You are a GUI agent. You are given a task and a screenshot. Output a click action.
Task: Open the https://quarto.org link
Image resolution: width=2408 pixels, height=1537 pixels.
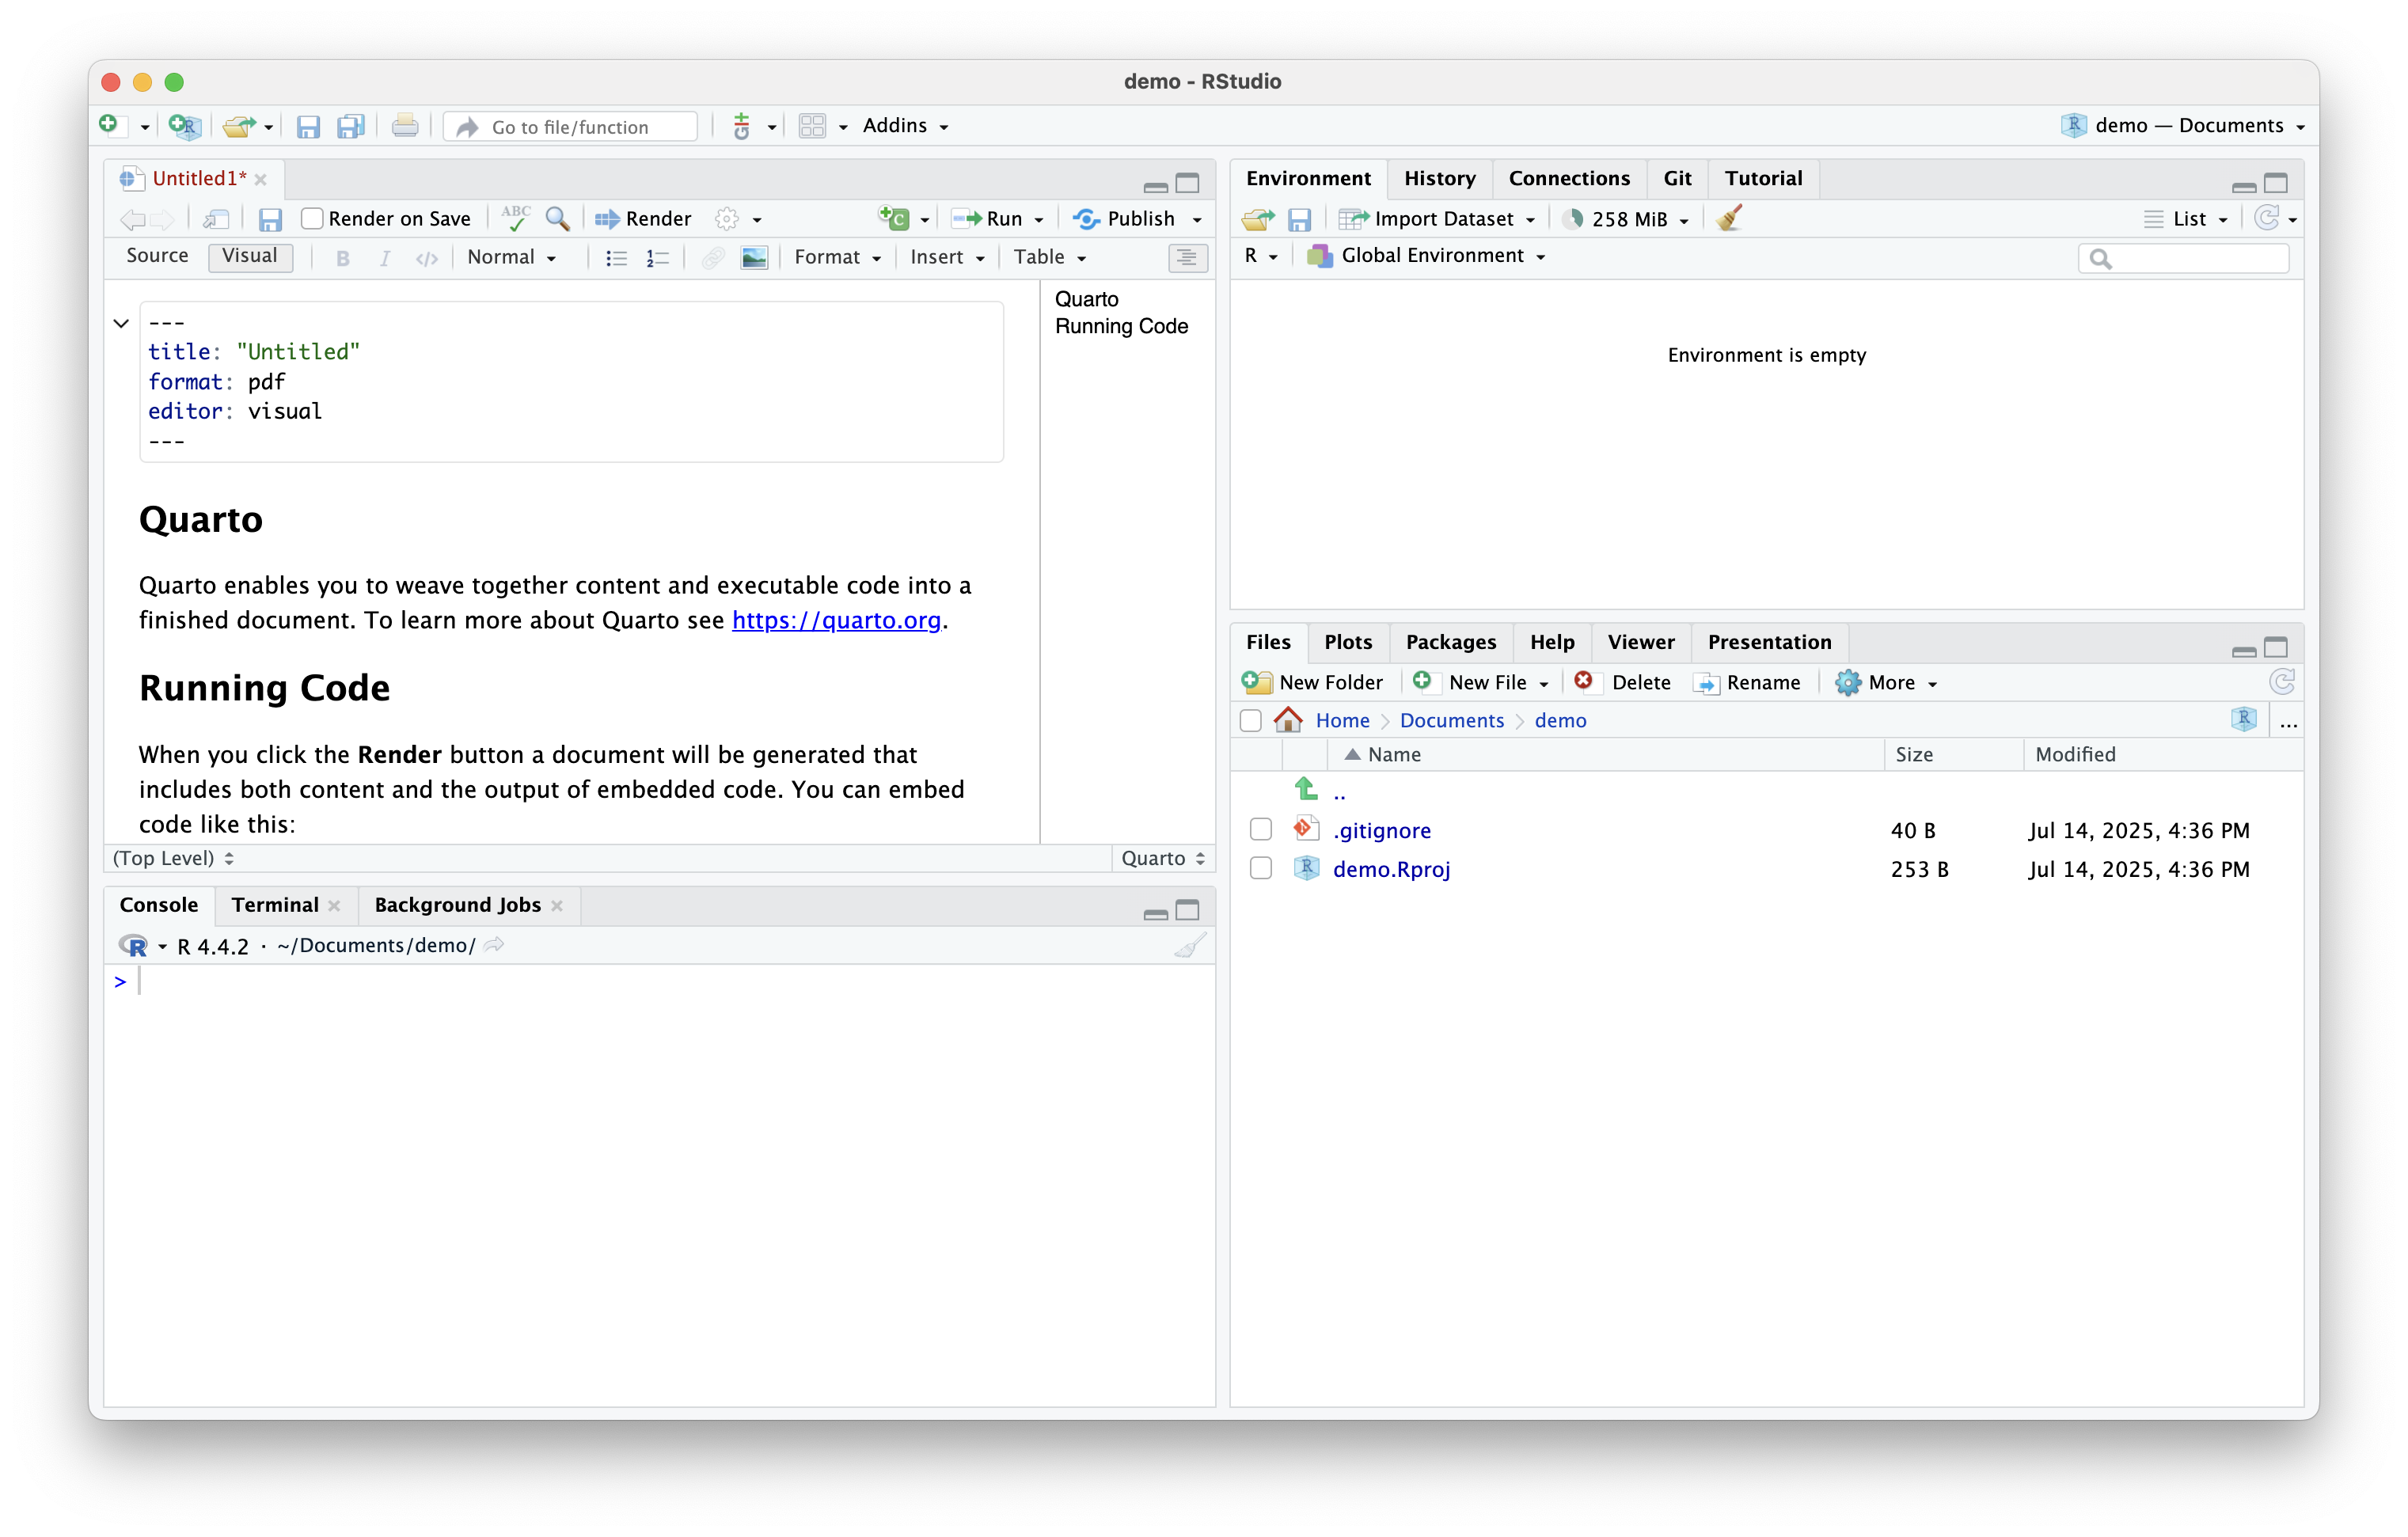tap(836, 620)
